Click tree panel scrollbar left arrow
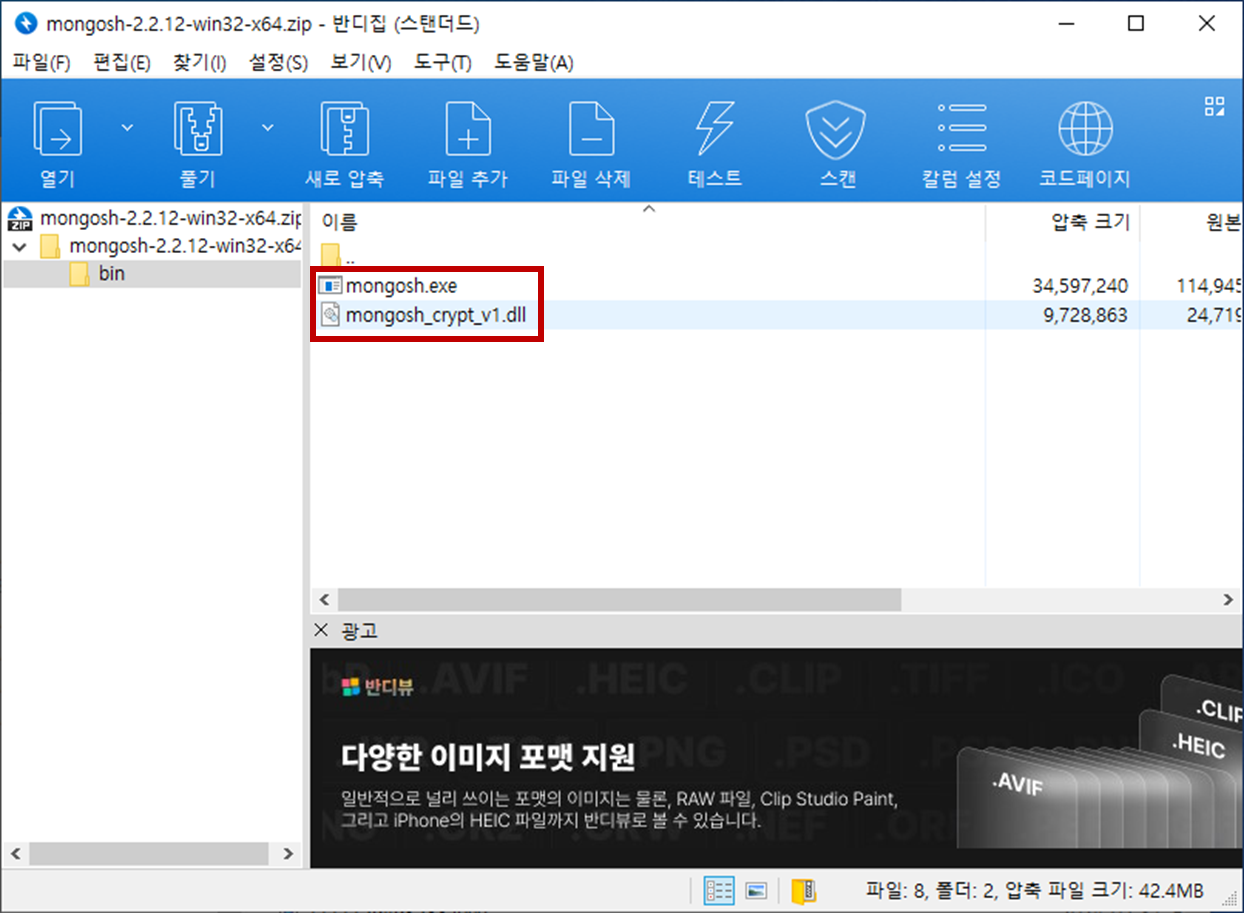The image size is (1244, 913). pos(15,854)
